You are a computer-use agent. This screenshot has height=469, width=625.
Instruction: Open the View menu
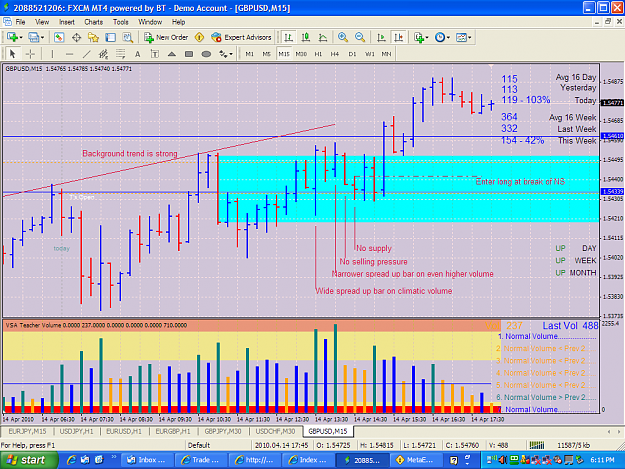pos(42,22)
